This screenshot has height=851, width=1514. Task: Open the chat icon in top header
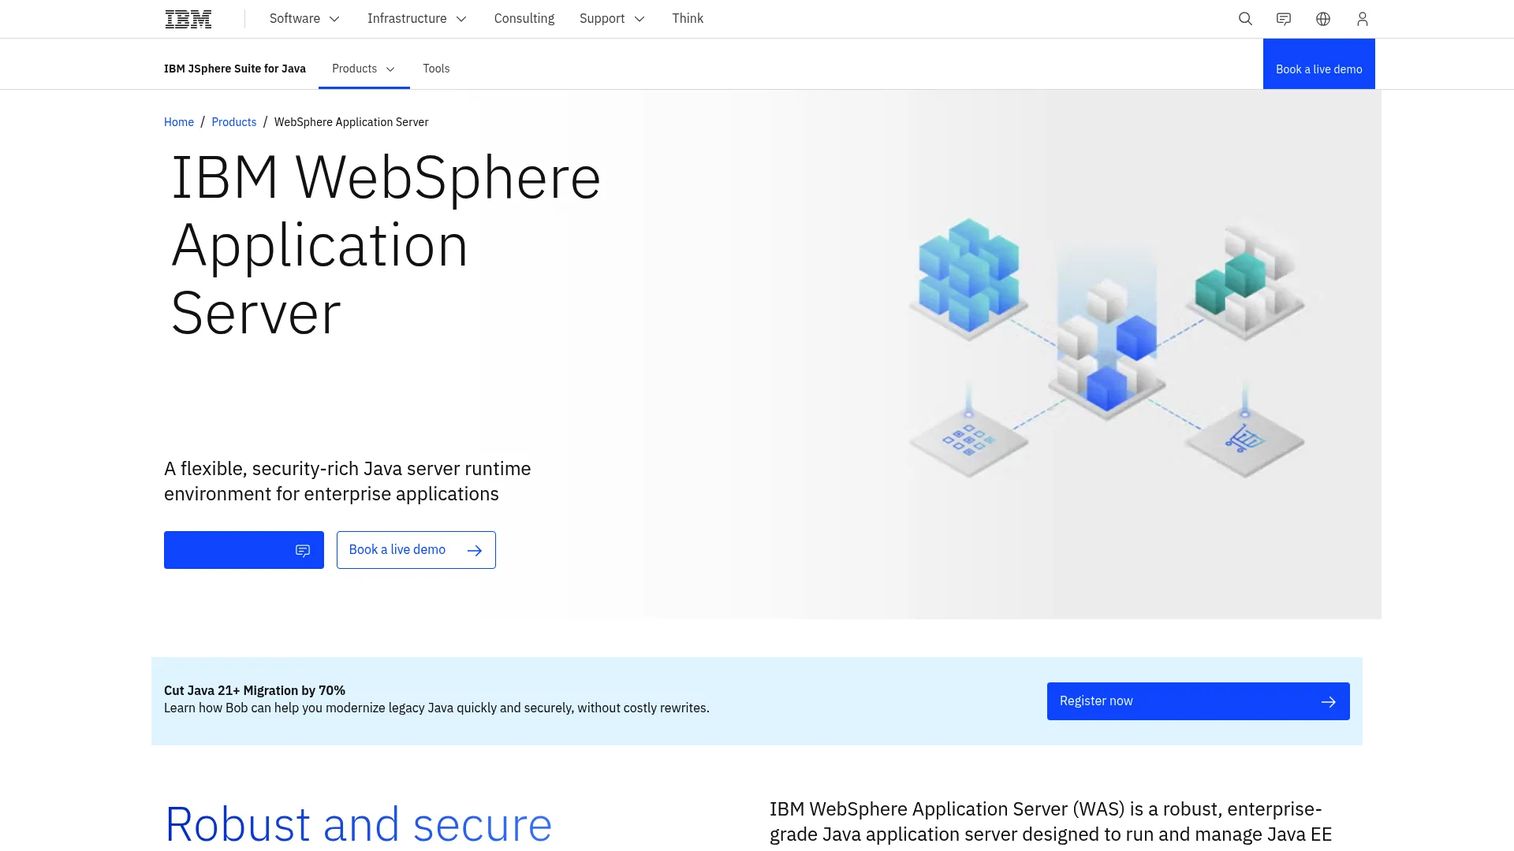point(1284,19)
